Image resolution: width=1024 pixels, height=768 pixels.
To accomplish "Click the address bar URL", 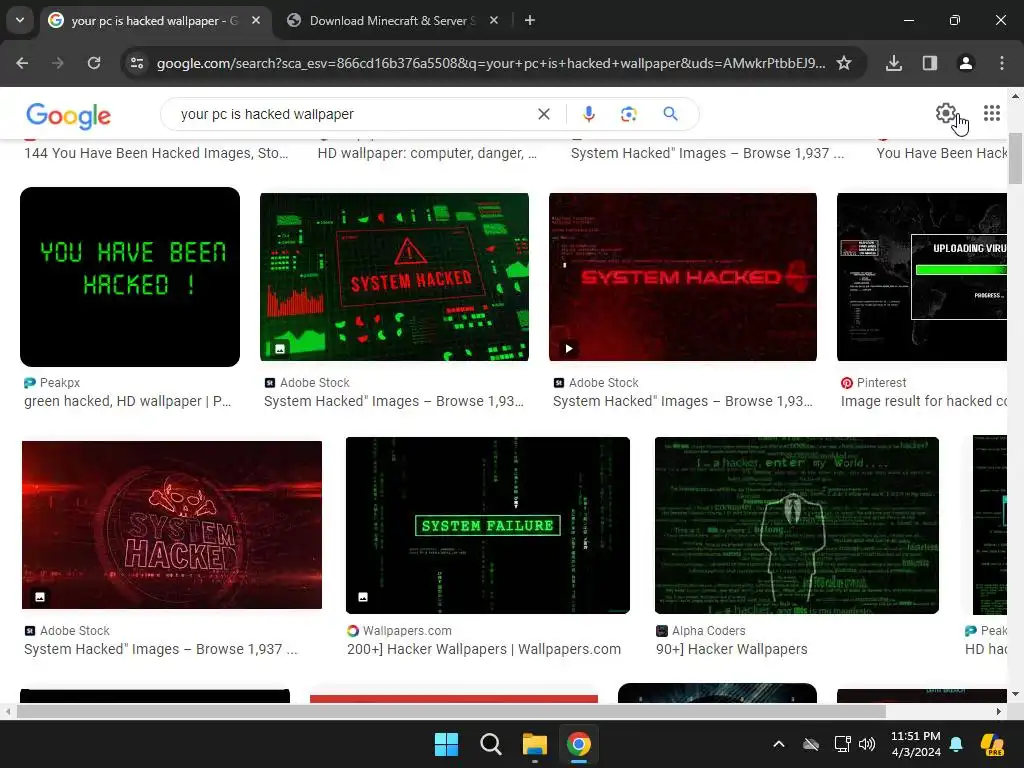I will [491, 63].
